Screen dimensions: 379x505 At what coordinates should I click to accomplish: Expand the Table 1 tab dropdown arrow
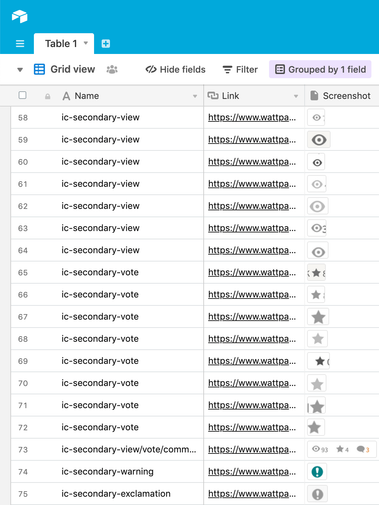tap(86, 43)
